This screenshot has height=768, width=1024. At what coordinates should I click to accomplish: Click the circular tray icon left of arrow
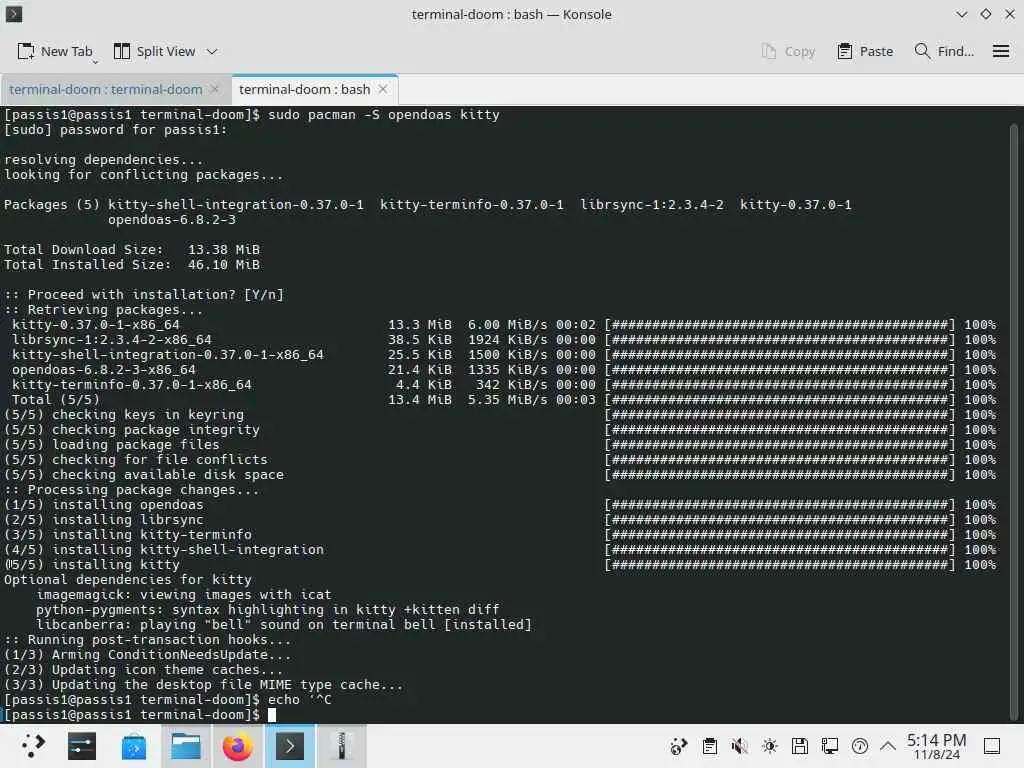(859, 746)
